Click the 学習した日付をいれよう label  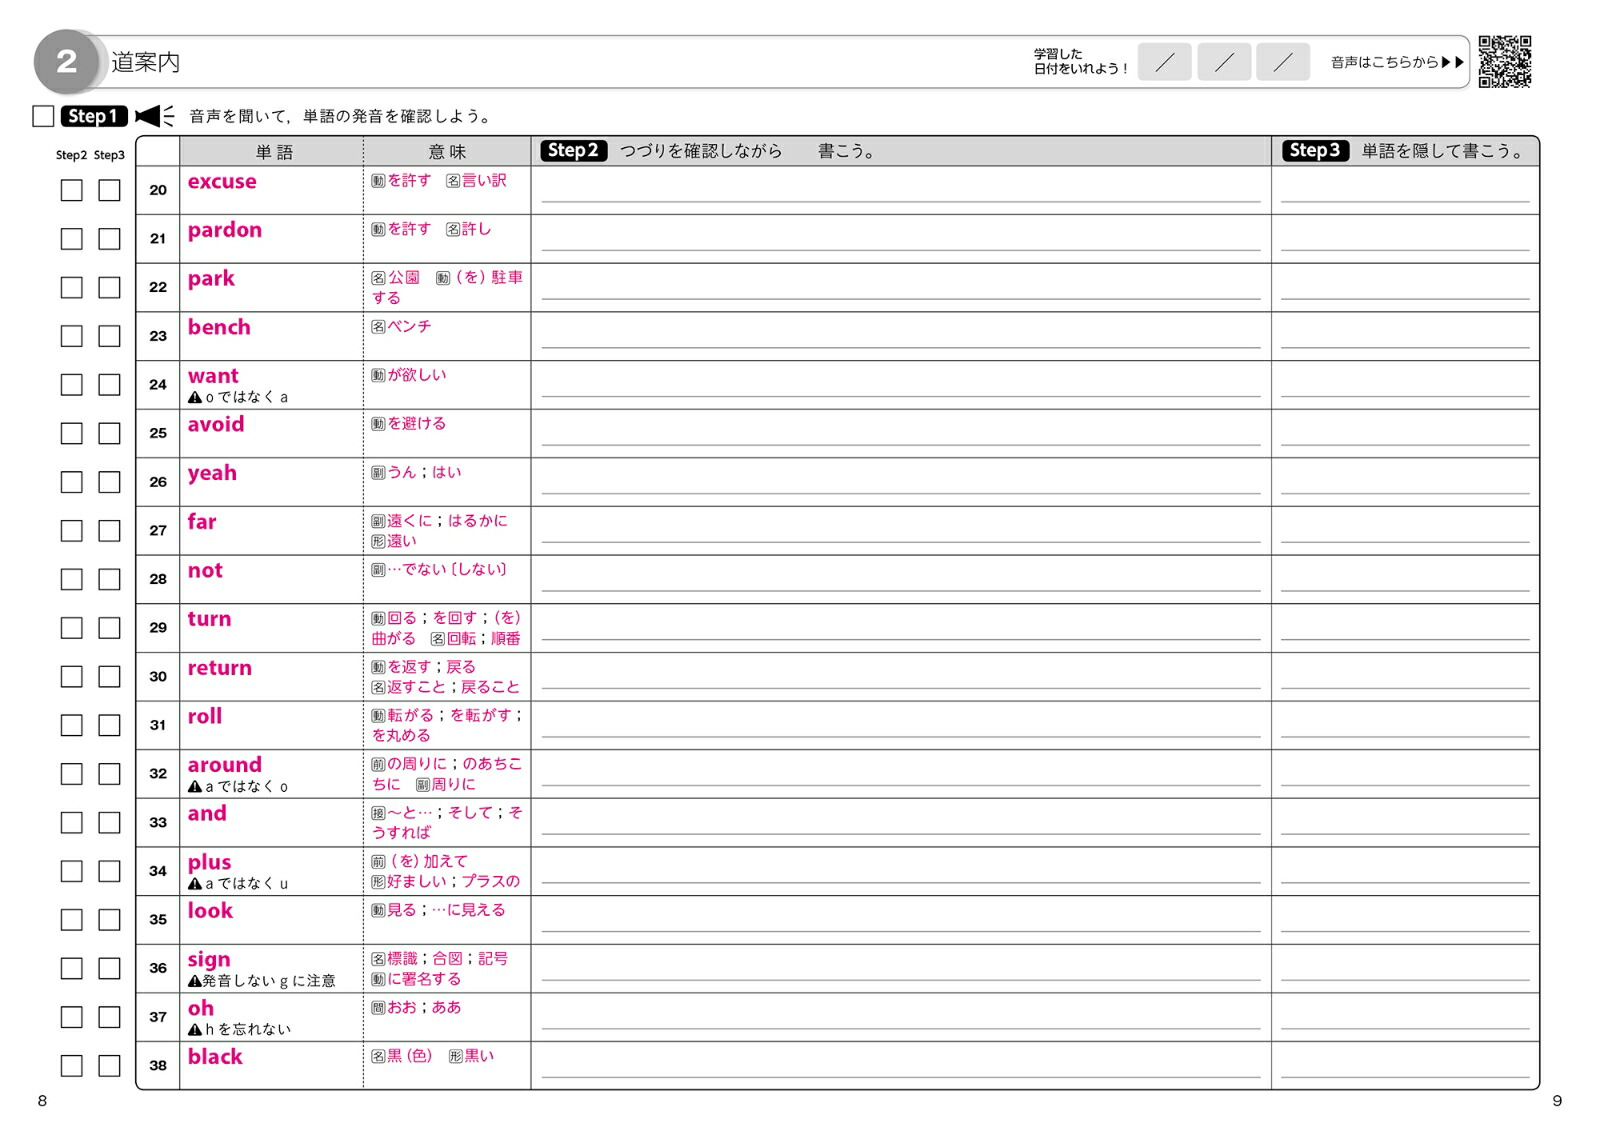[1081, 62]
